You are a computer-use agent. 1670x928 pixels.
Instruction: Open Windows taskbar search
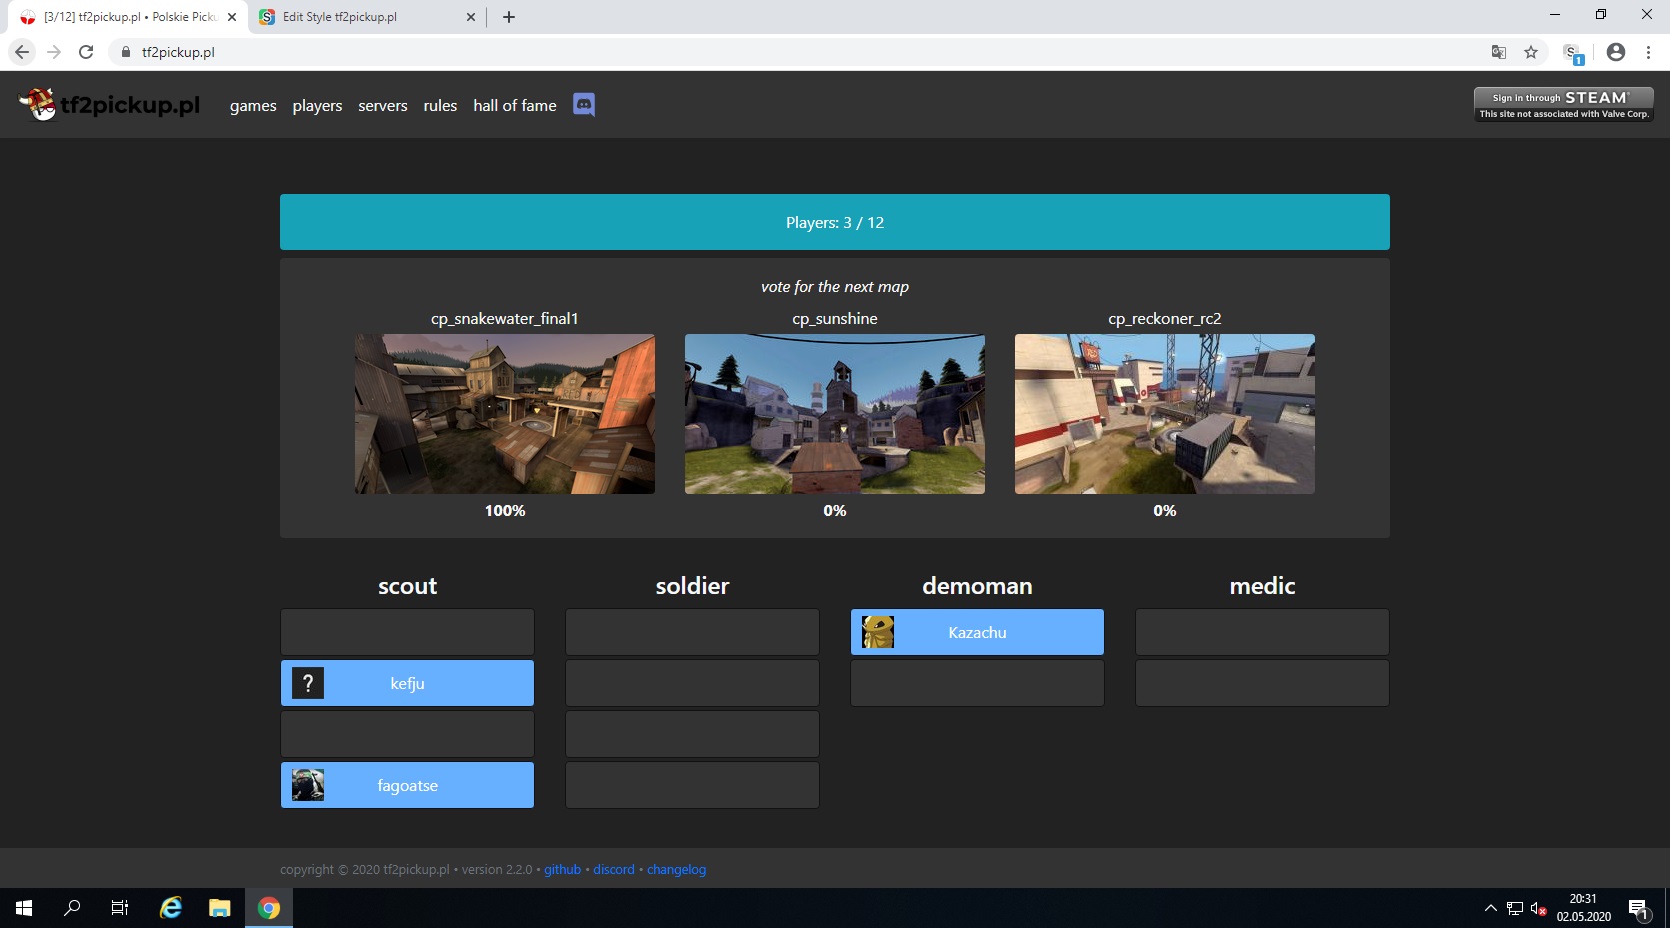point(72,908)
